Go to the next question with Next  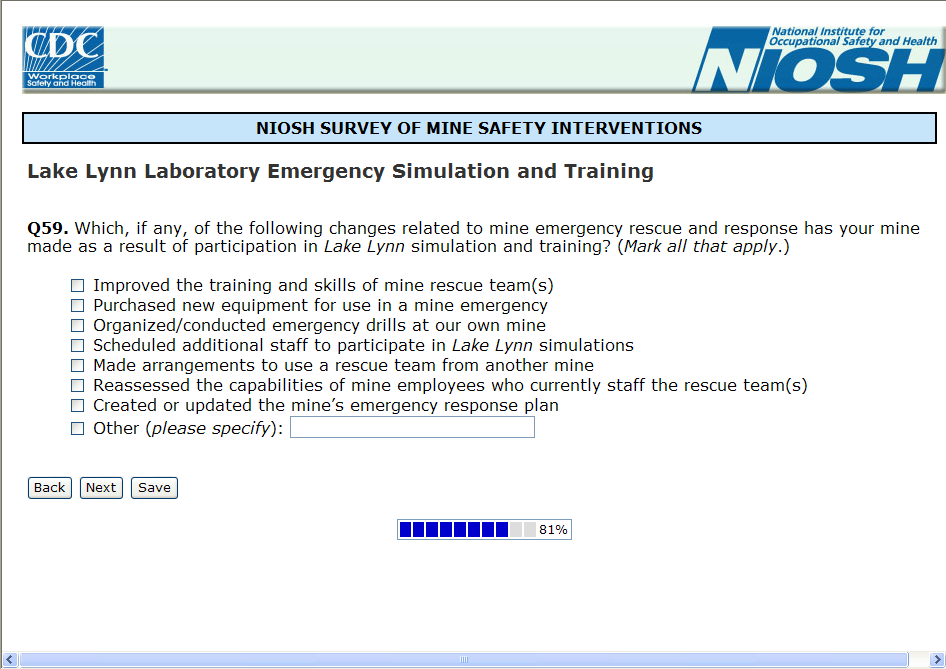pyautogui.click(x=101, y=488)
